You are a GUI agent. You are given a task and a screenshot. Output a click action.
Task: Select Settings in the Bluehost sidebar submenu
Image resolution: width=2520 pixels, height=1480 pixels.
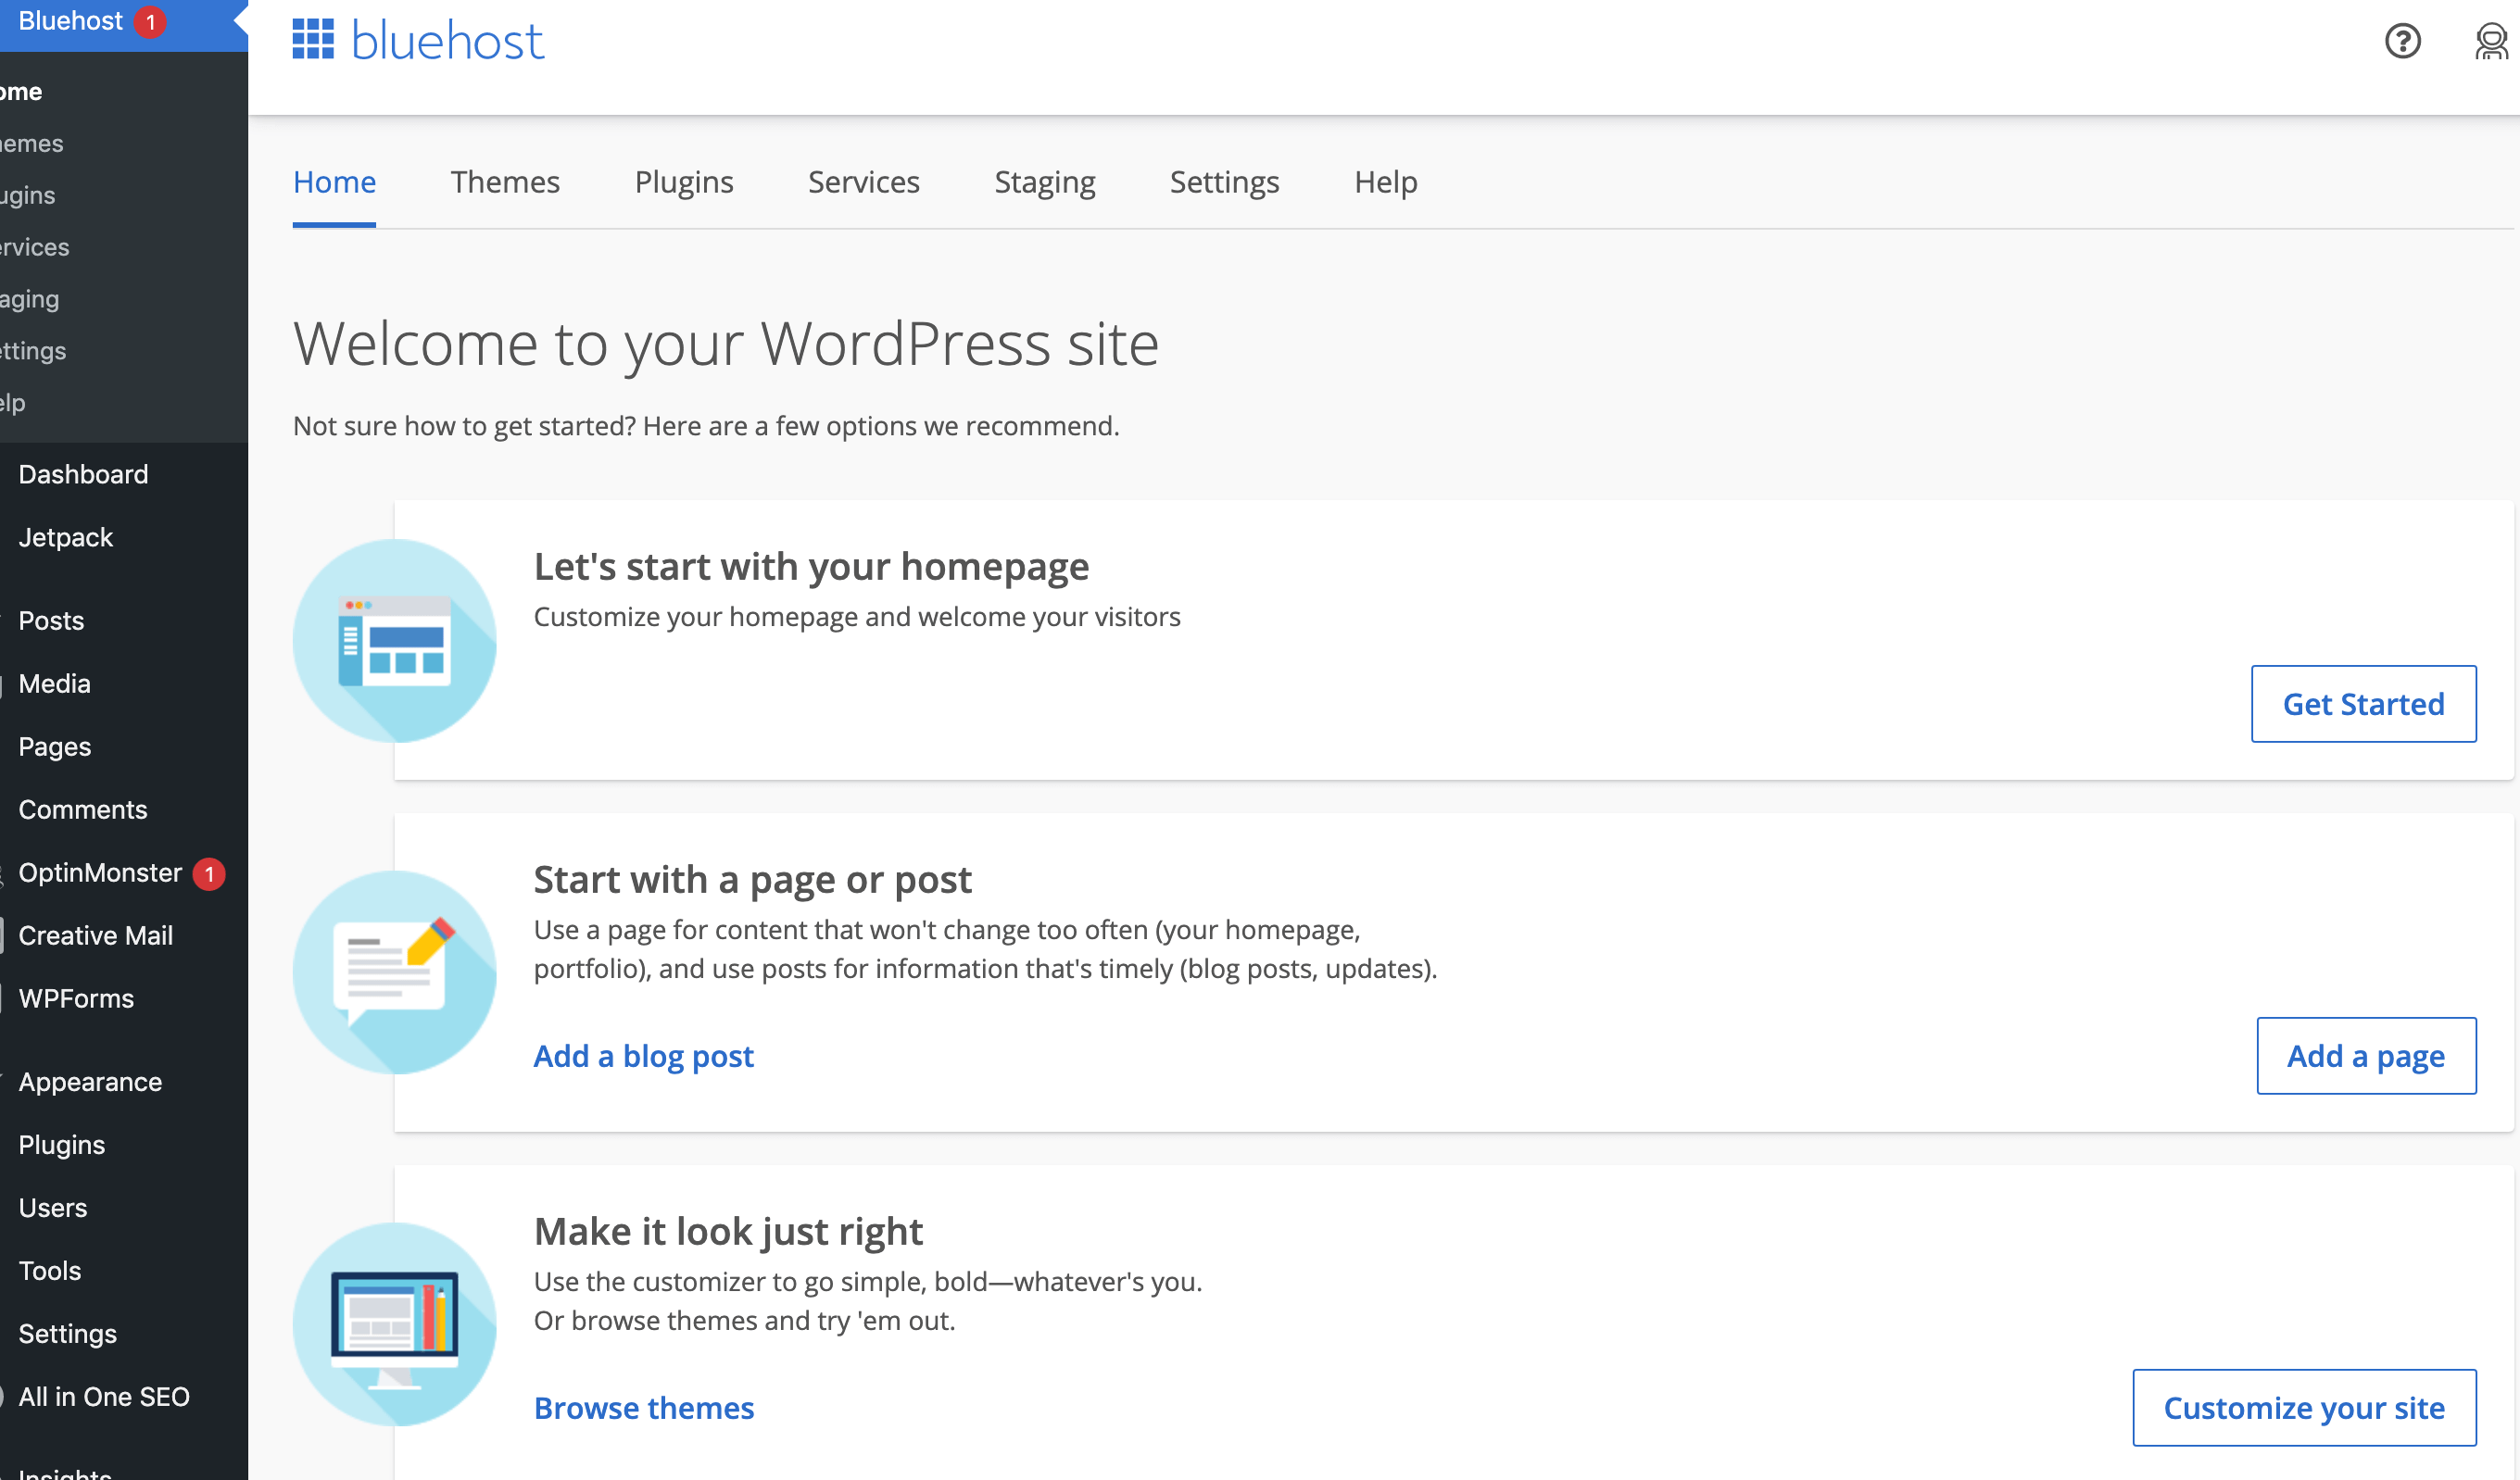point(33,352)
